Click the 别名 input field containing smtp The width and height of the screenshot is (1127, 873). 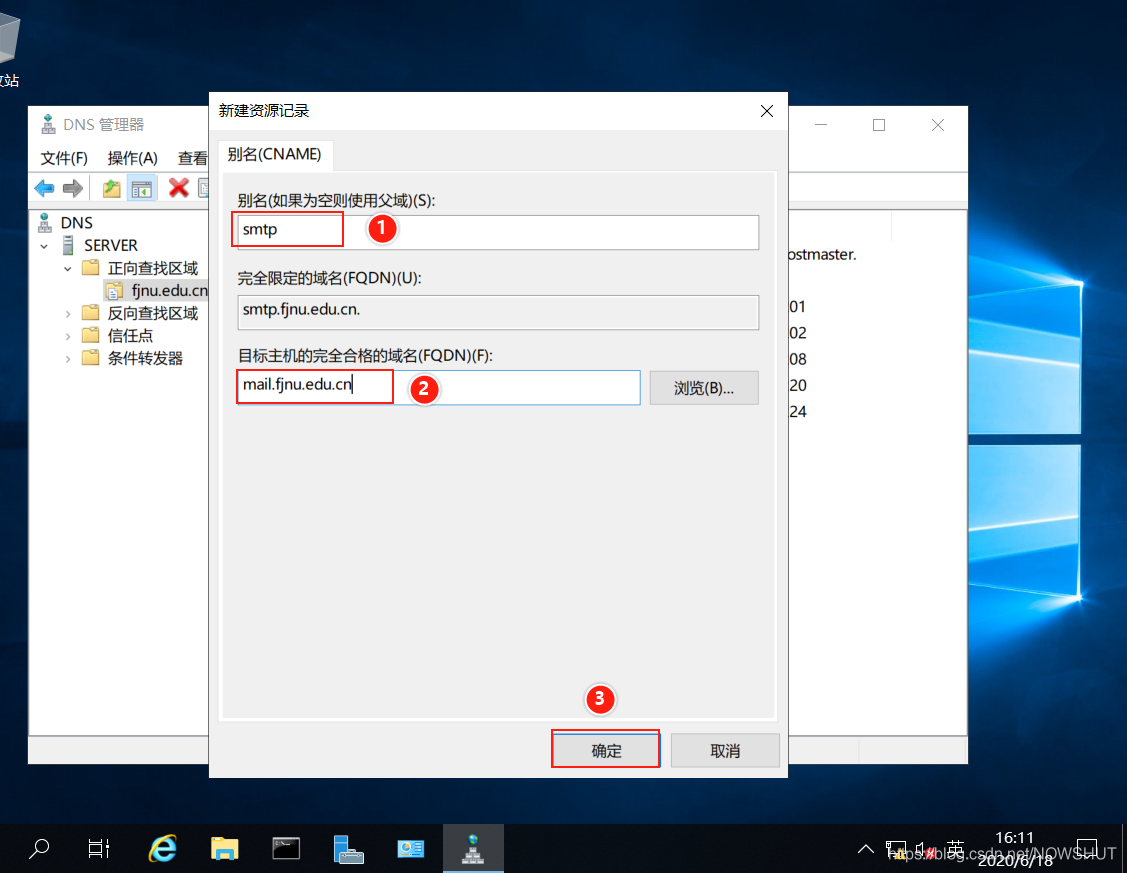[498, 232]
